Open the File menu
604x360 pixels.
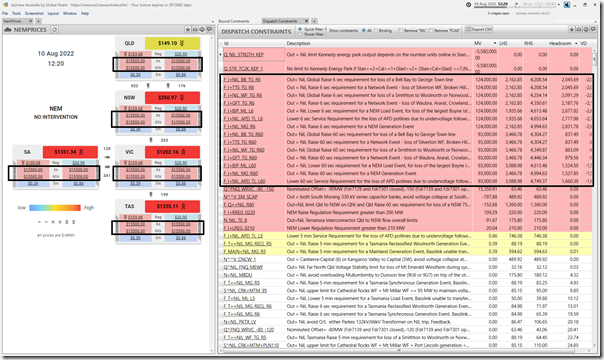coord(5,13)
